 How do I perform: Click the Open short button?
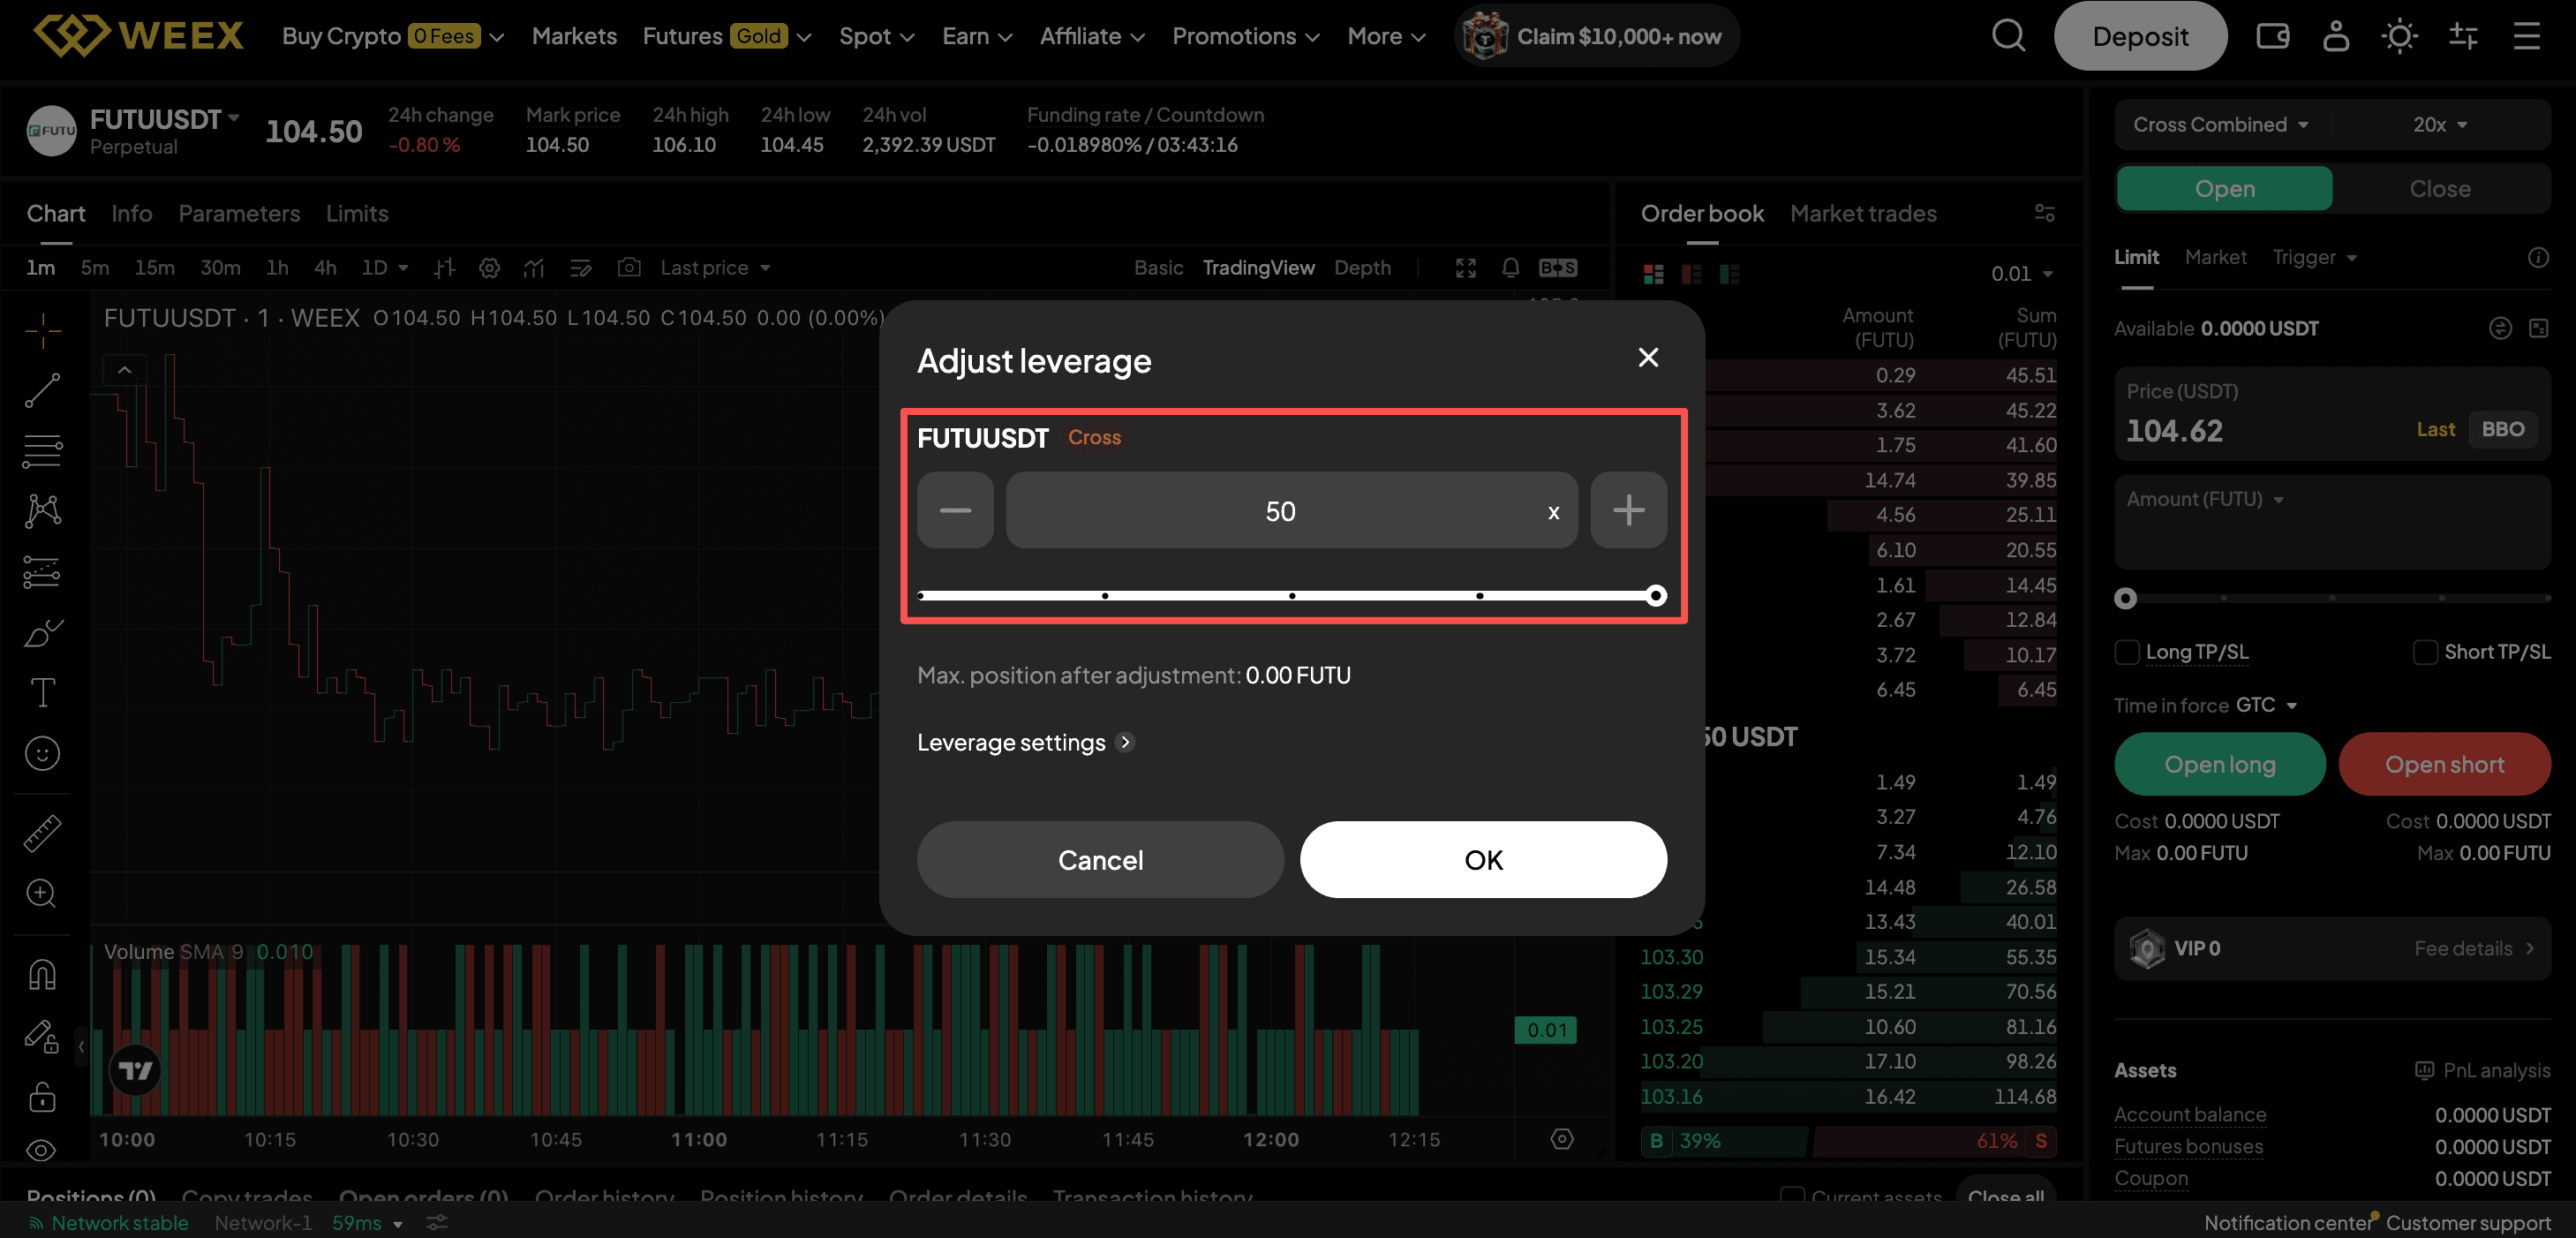click(x=2444, y=764)
